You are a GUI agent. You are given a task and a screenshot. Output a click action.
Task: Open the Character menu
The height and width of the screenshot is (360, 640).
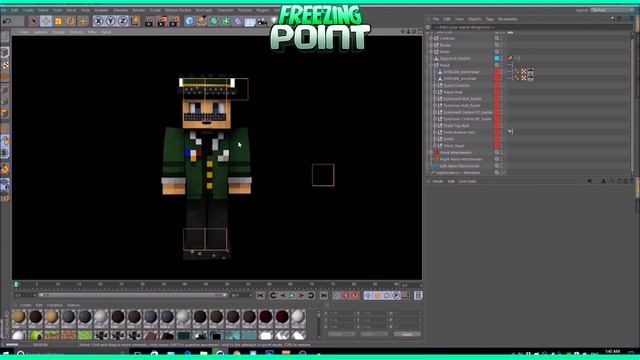coord(225,10)
